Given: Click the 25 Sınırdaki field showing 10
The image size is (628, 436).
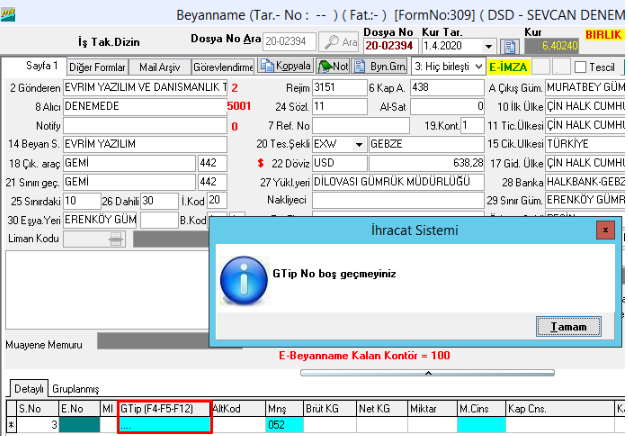Looking at the screenshot, I should [x=82, y=201].
